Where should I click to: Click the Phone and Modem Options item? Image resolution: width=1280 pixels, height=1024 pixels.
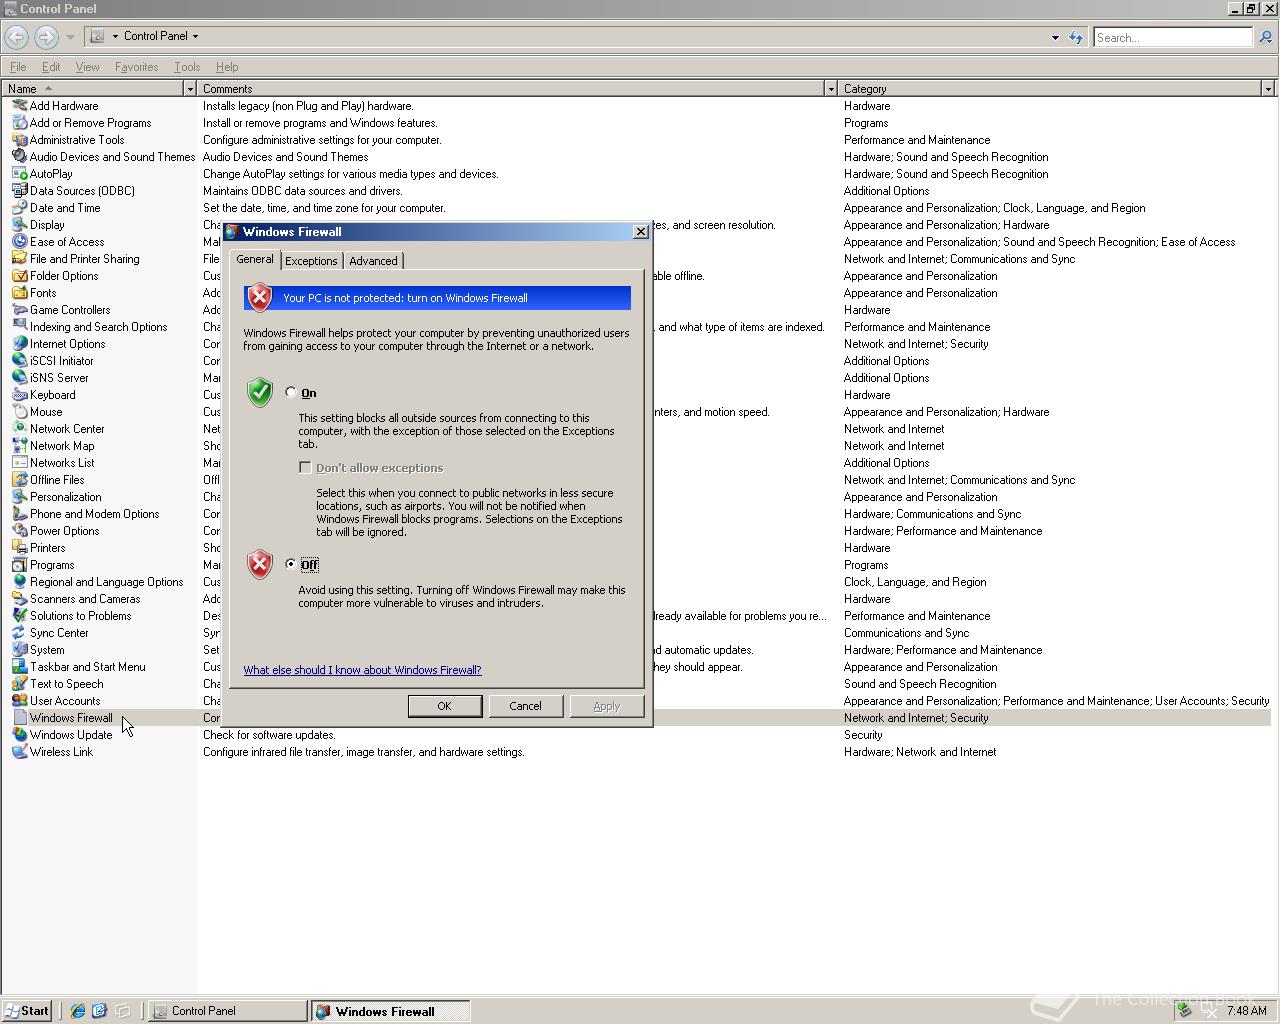tap(94, 514)
